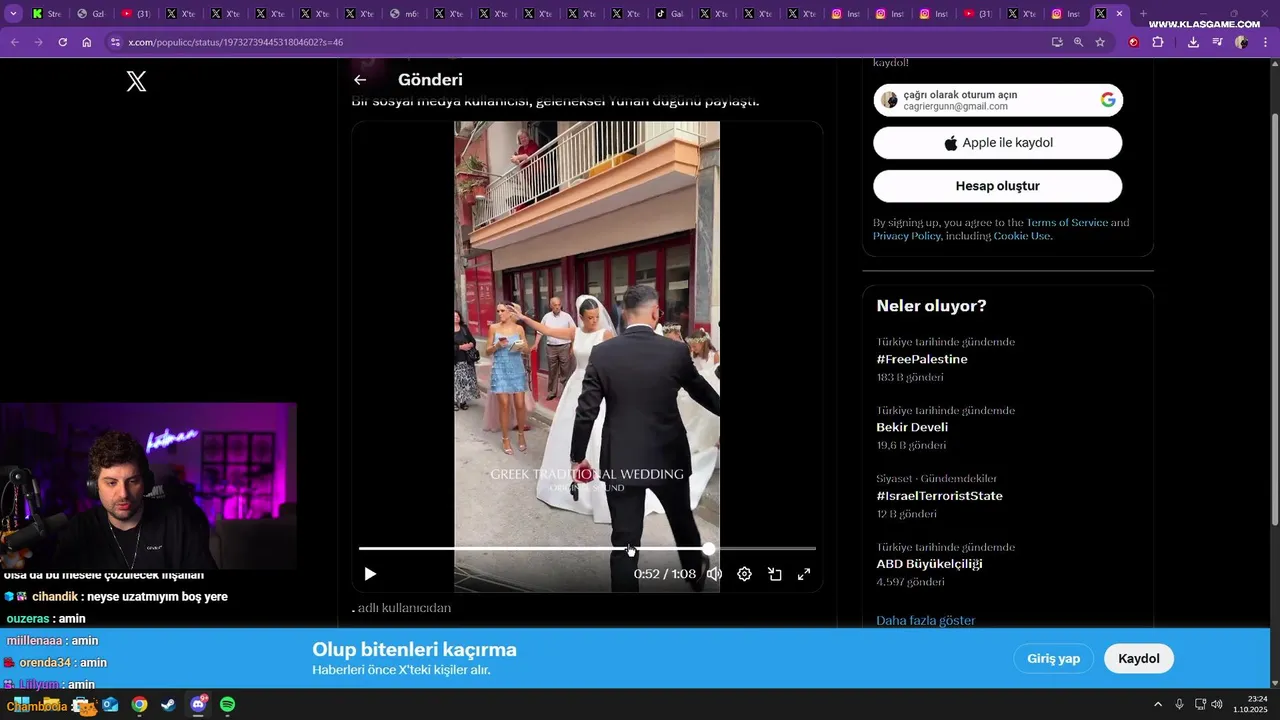1280x720 pixels.
Task: Click the Hesap oluştur button
Action: click(x=998, y=186)
